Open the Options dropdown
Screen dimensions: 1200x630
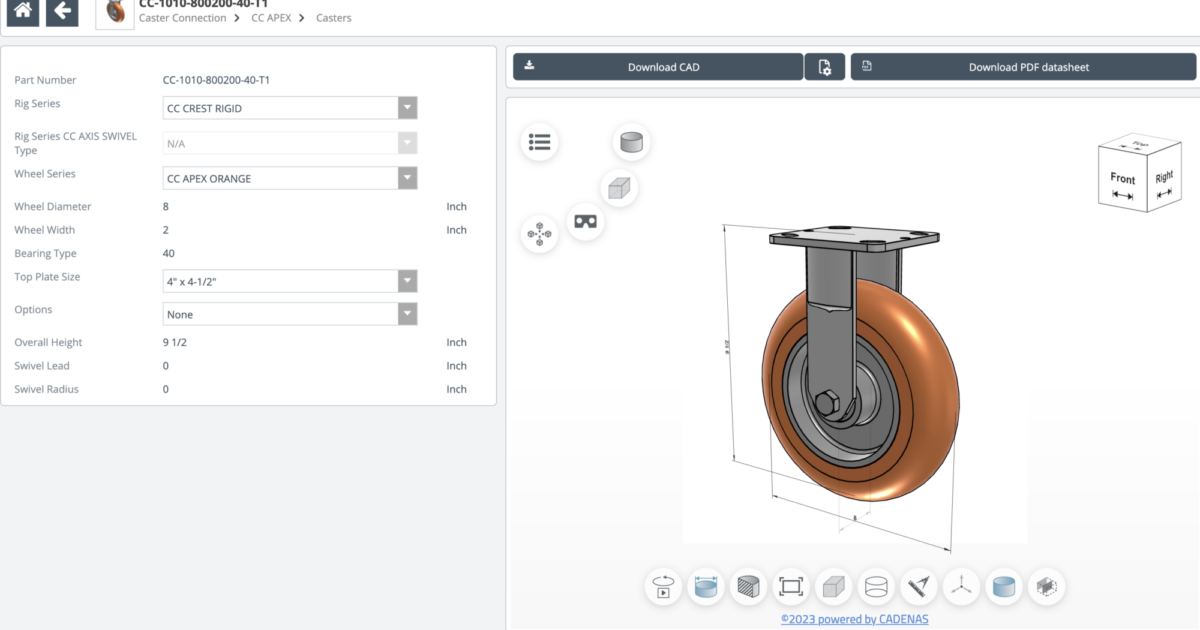point(407,313)
